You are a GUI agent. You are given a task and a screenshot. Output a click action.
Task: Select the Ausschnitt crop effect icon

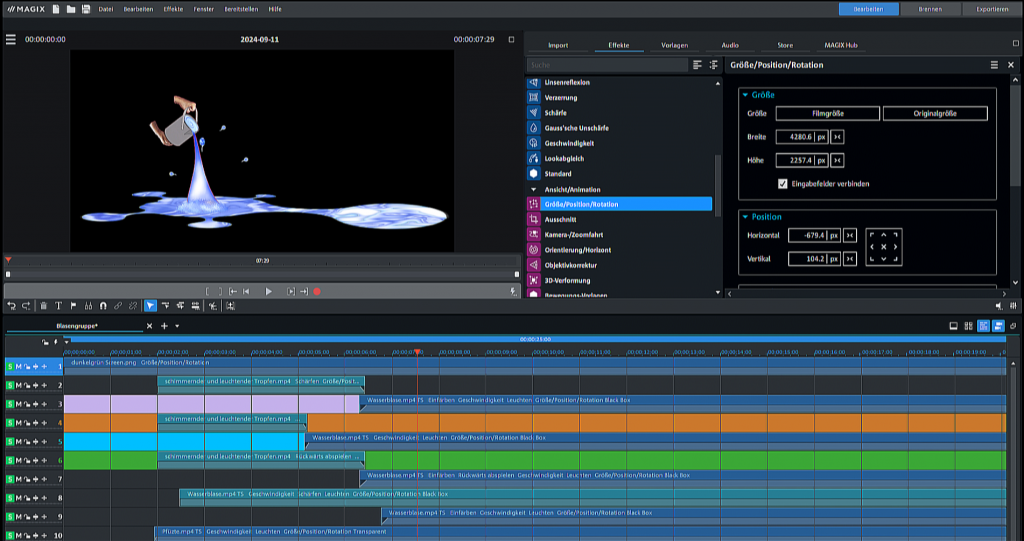coord(533,219)
